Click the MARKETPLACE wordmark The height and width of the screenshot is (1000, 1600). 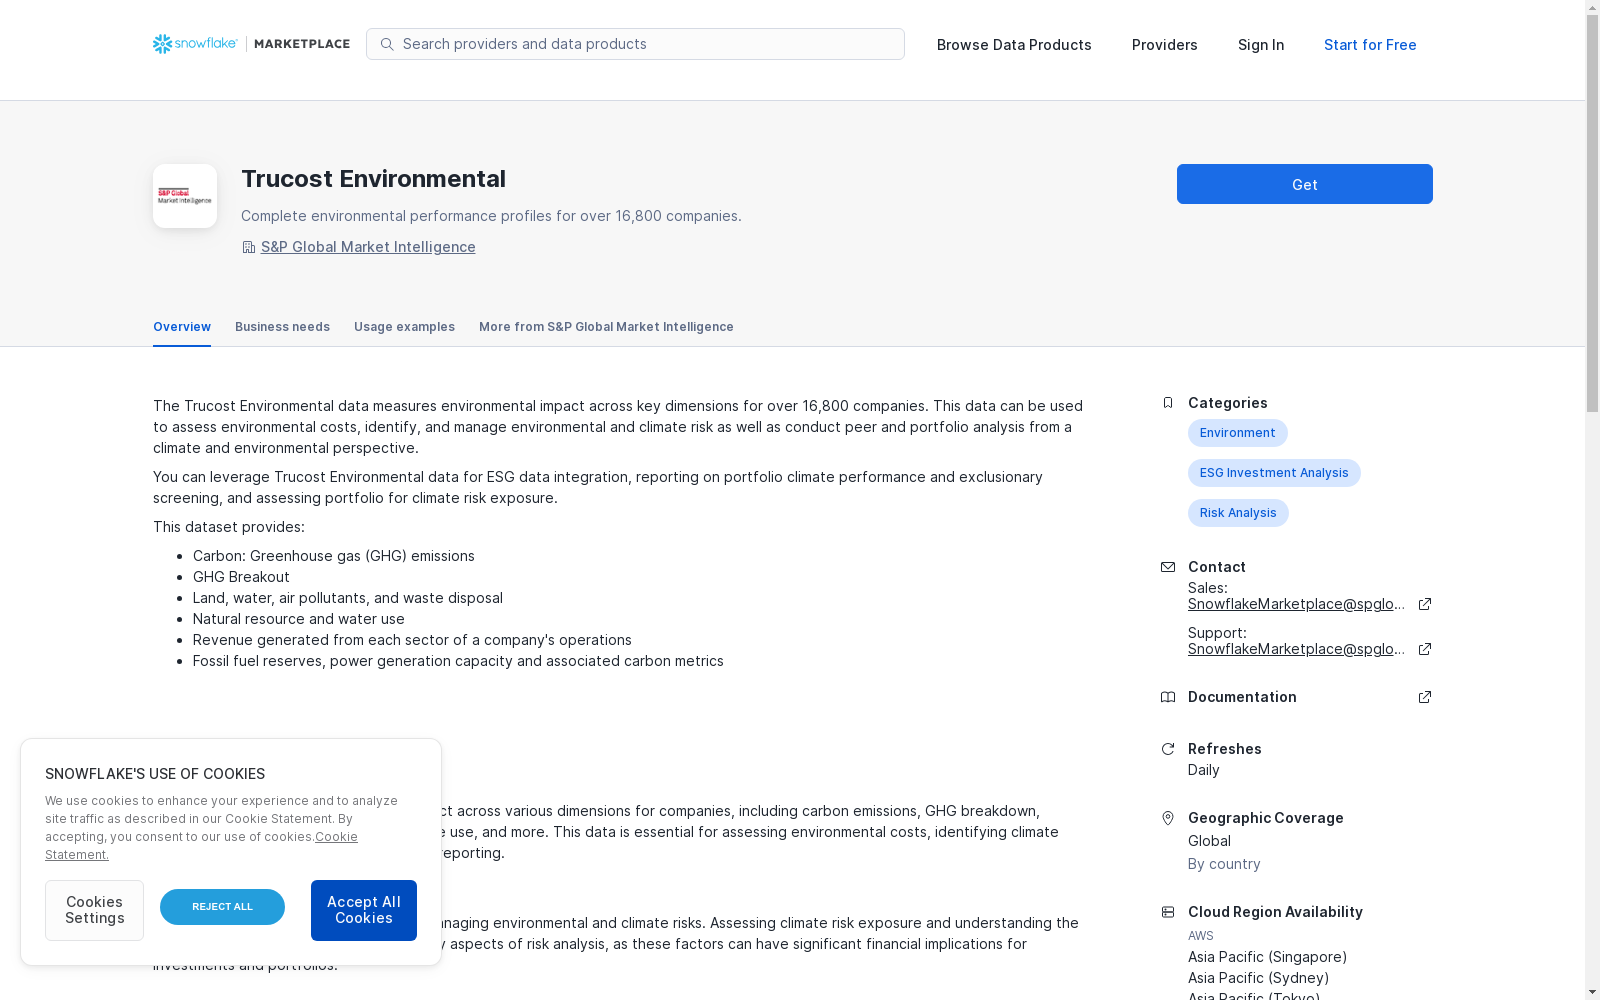(302, 44)
